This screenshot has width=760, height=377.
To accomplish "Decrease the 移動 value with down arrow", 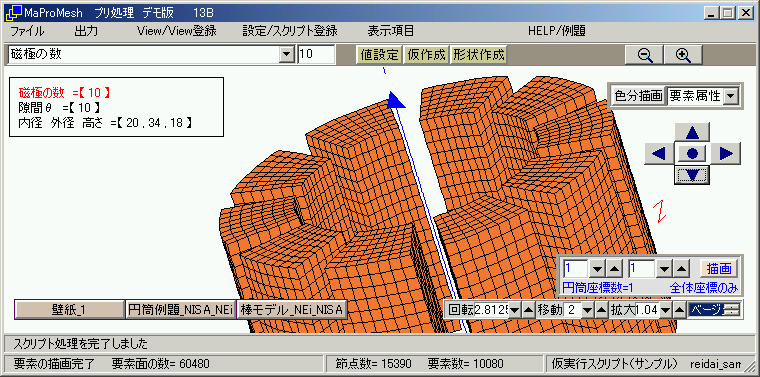I will 587,310.
